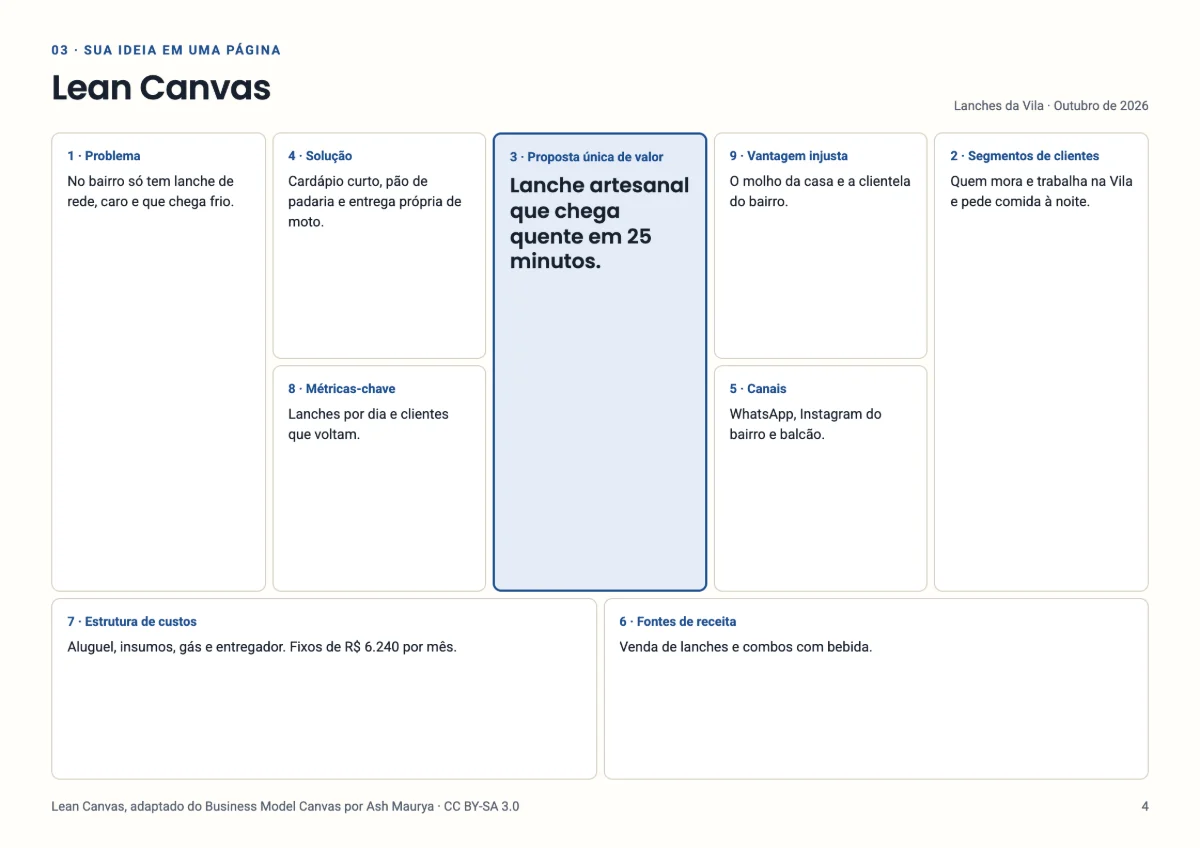Select the '6 · Fontes de receita' heading
Viewport: 1200px width, 848px height.
pos(678,622)
